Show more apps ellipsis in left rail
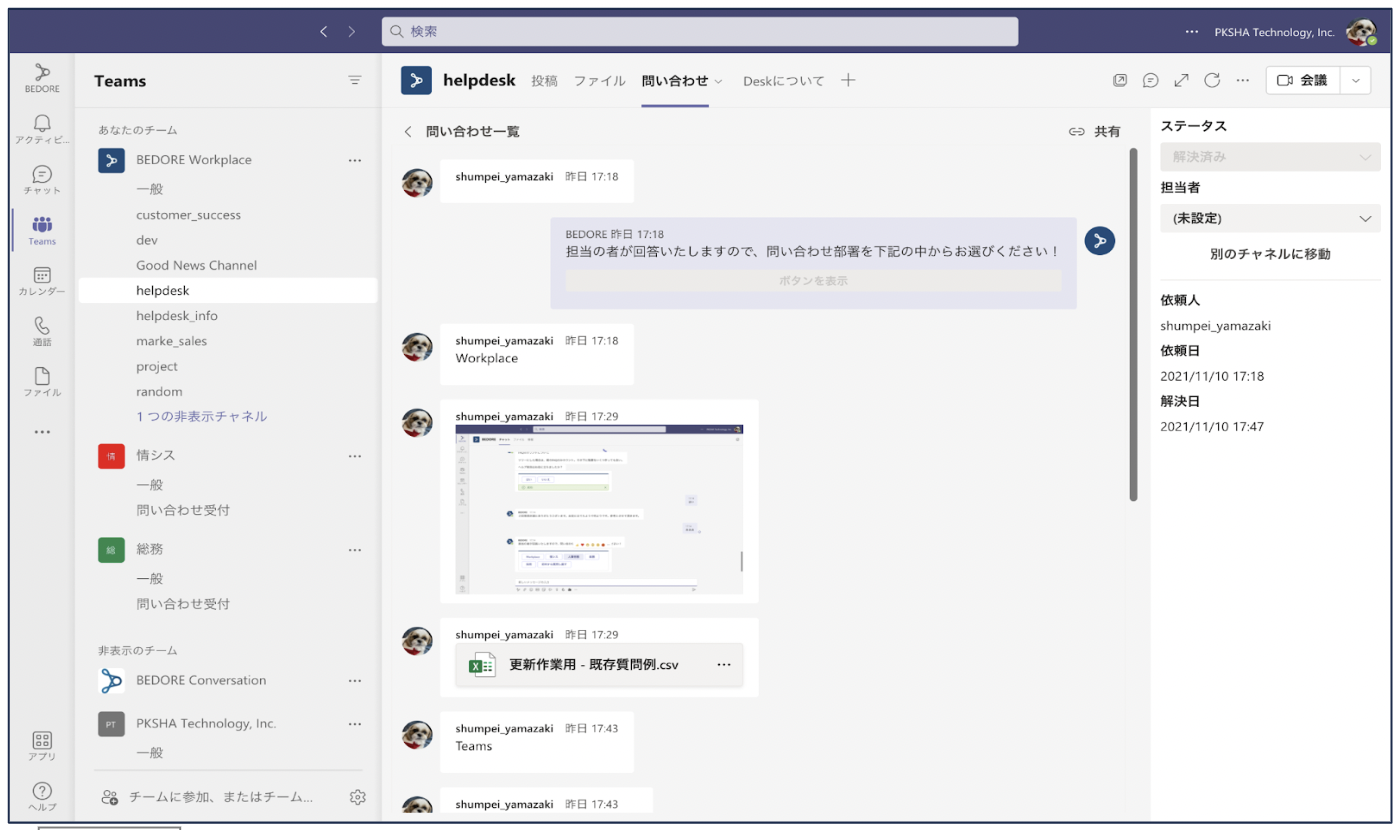 tap(42, 432)
